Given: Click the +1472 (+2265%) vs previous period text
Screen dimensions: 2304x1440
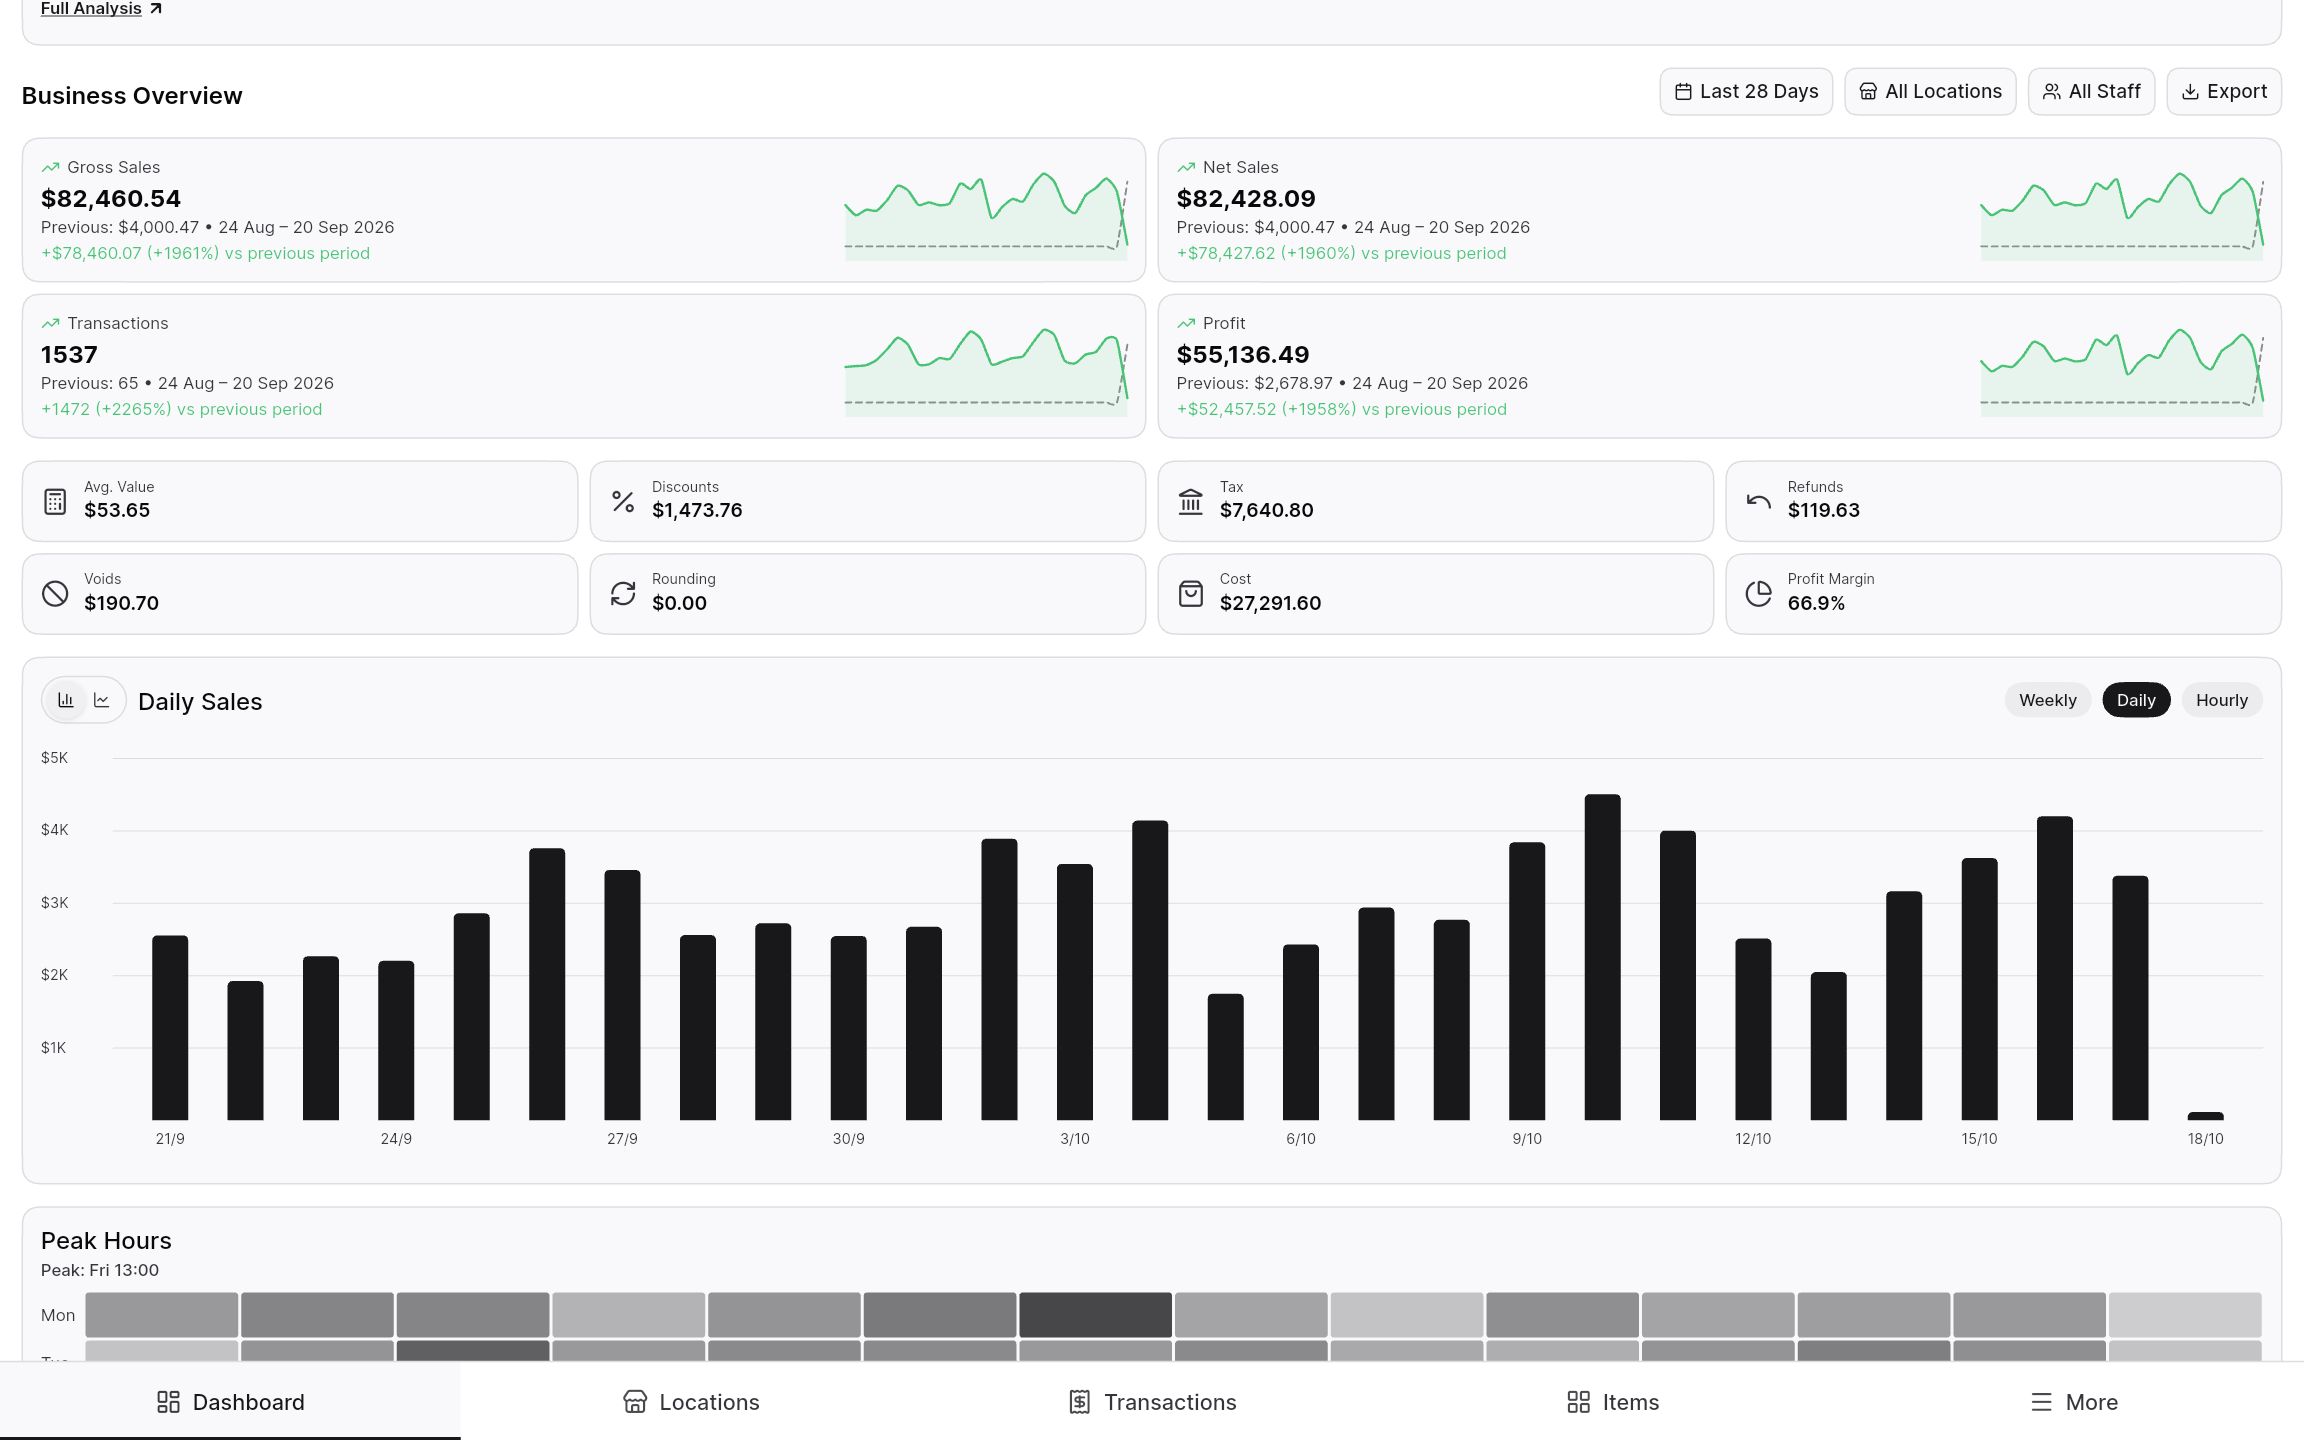Looking at the screenshot, I should click(x=181, y=409).
